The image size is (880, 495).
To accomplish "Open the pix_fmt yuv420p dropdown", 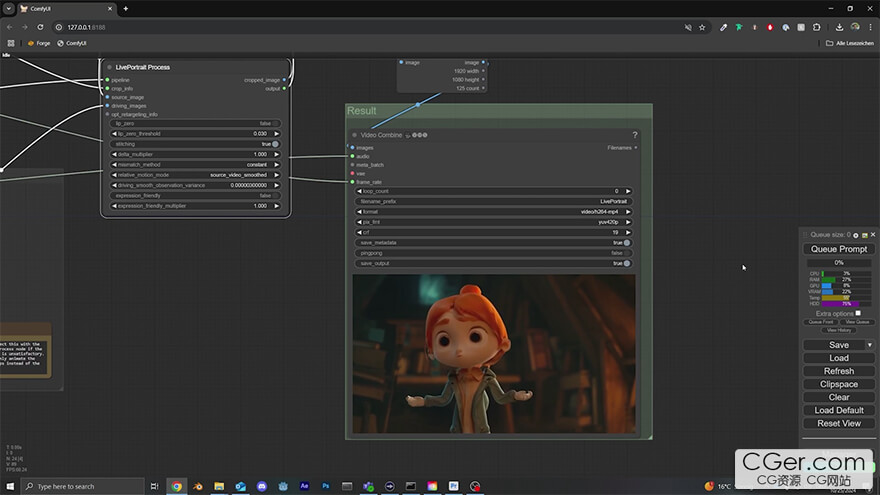I will 493,222.
